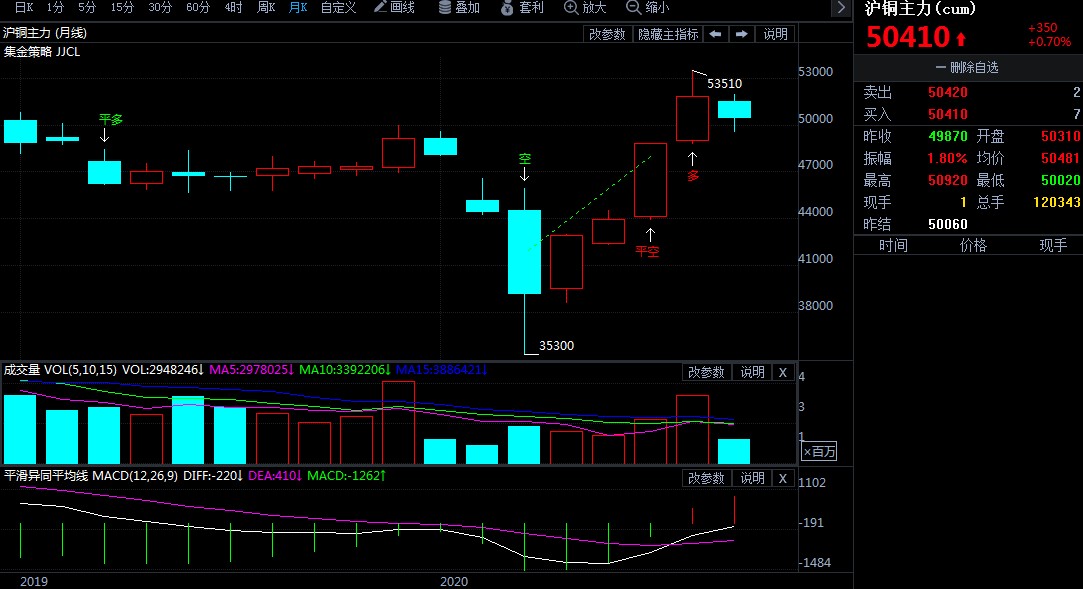
Task: Click 改参数 in the main chart header
Action: click(x=607, y=34)
